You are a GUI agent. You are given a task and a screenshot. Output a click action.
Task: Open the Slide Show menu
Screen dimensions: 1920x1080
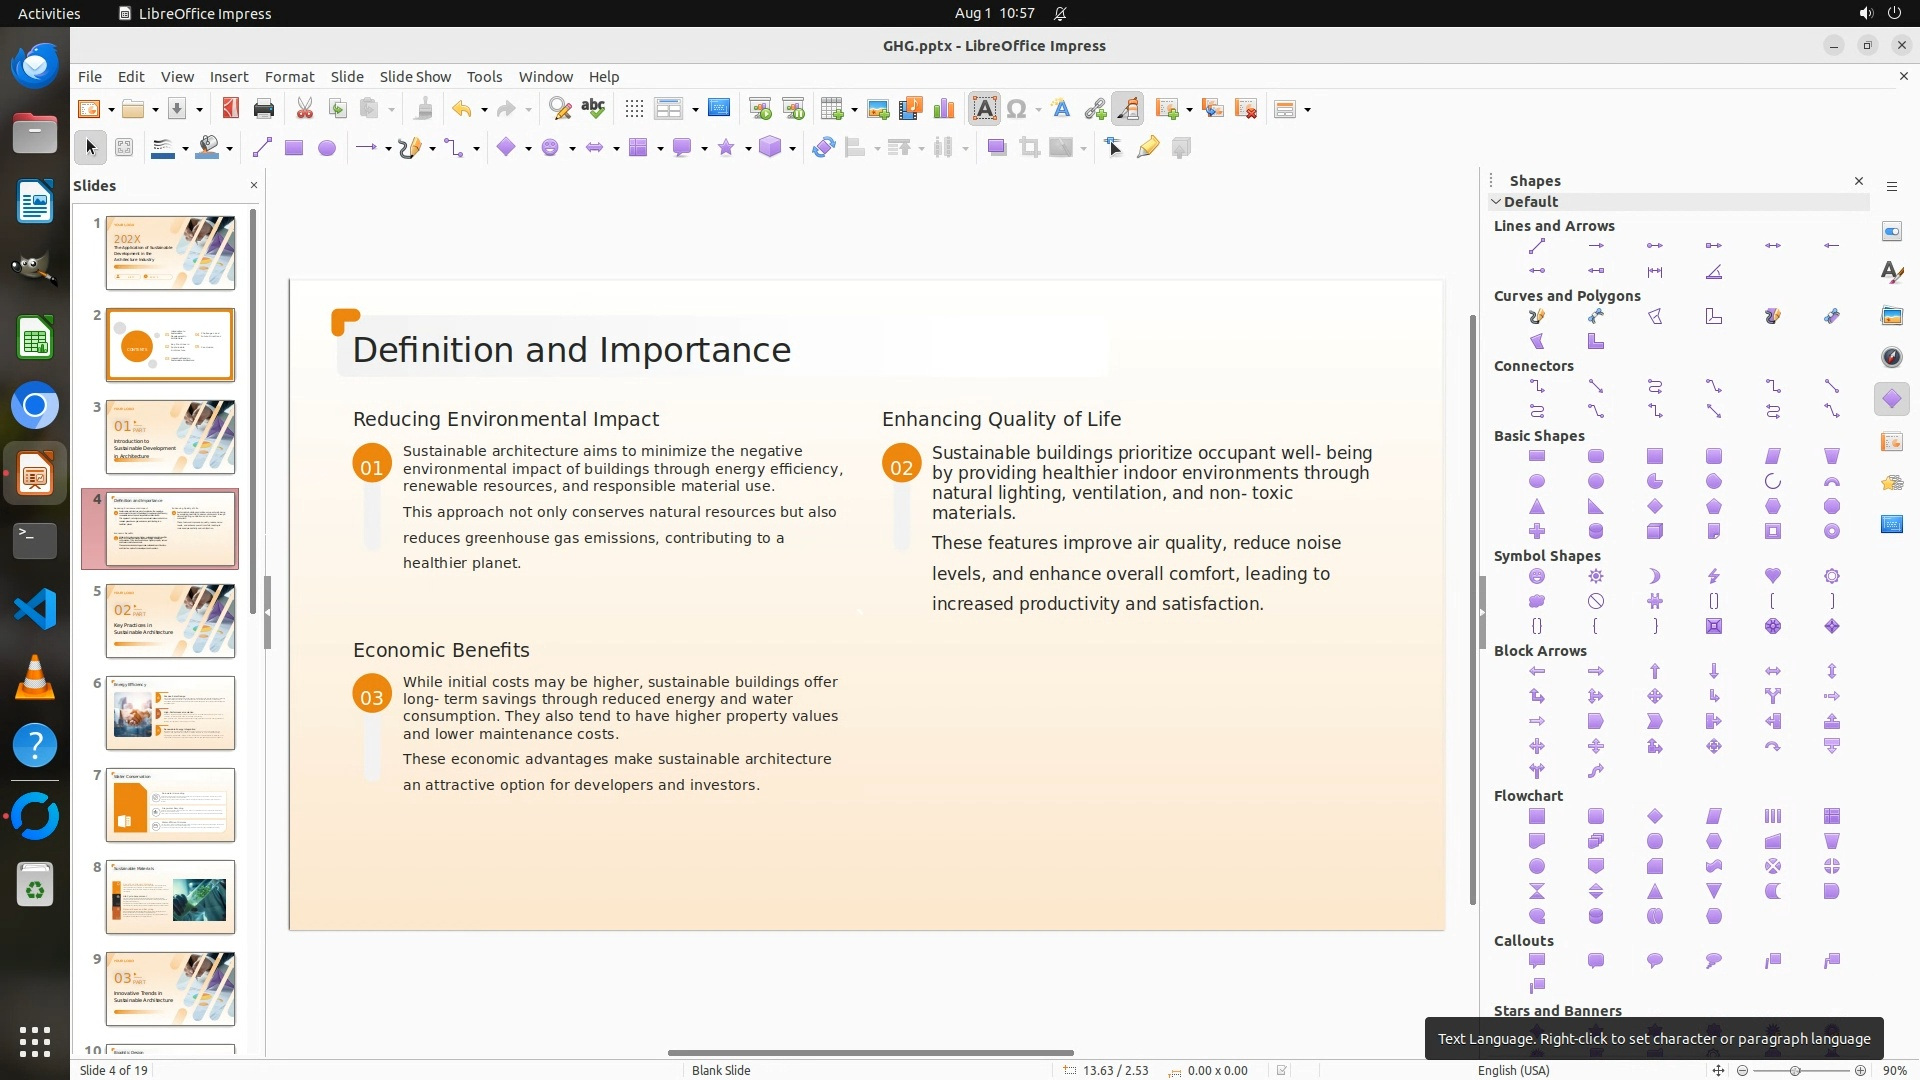click(x=414, y=77)
